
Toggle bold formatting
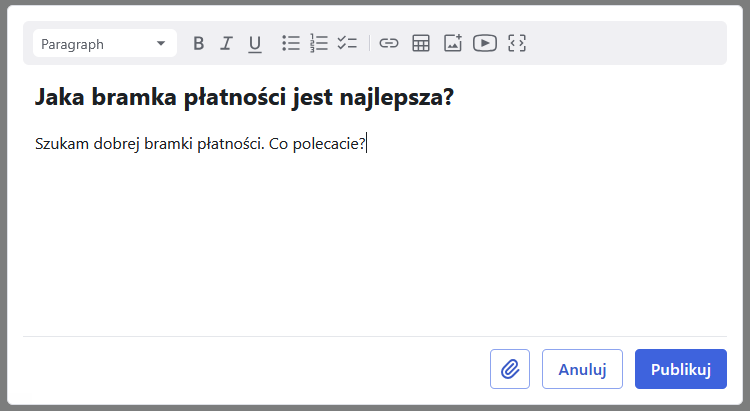tap(198, 43)
